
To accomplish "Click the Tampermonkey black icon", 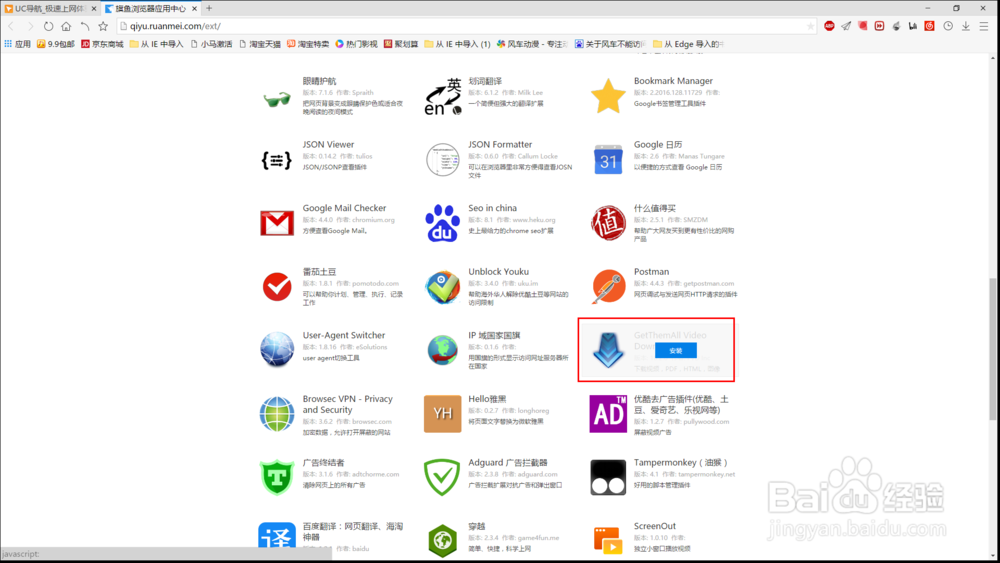I will click(x=608, y=478).
